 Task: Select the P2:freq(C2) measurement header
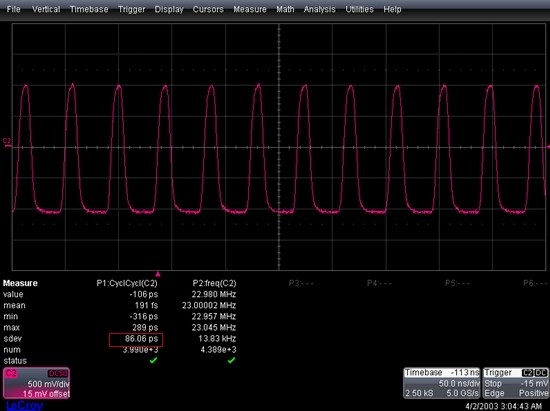coord(214,283)
